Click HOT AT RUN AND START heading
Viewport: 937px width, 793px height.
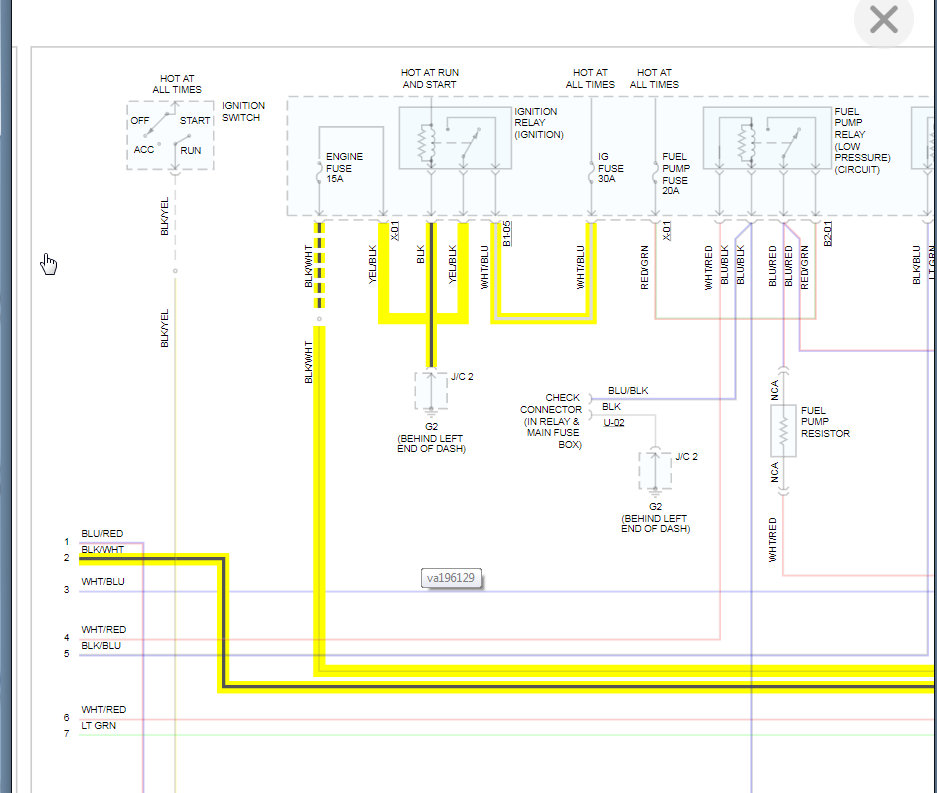coord(430,78)
